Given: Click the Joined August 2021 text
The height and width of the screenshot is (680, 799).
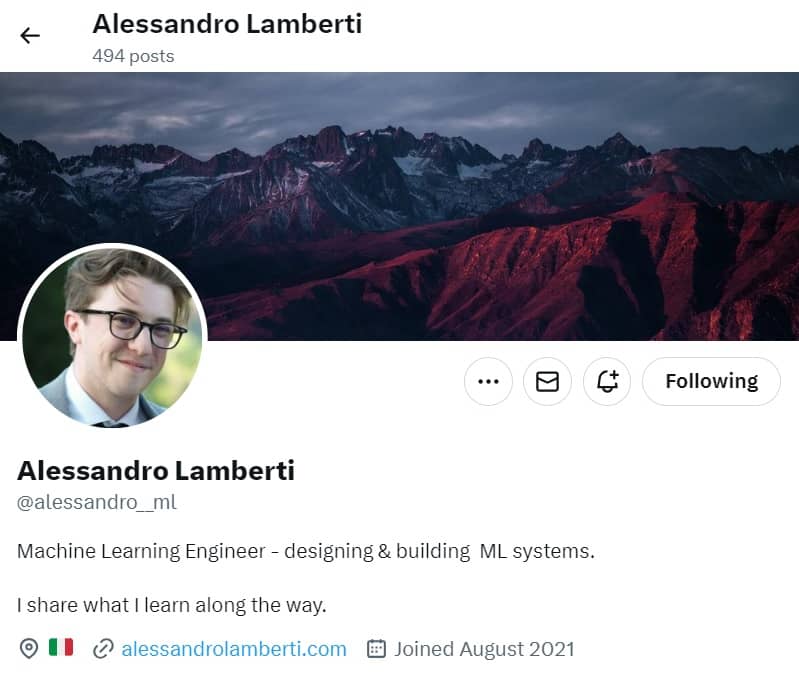Looking at the screenshot, I should (484, 649).
